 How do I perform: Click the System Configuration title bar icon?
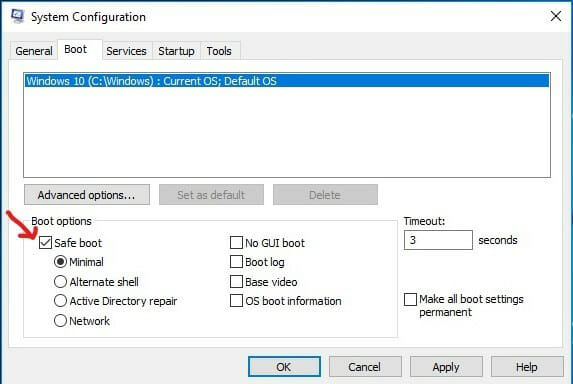click(17, 16)
